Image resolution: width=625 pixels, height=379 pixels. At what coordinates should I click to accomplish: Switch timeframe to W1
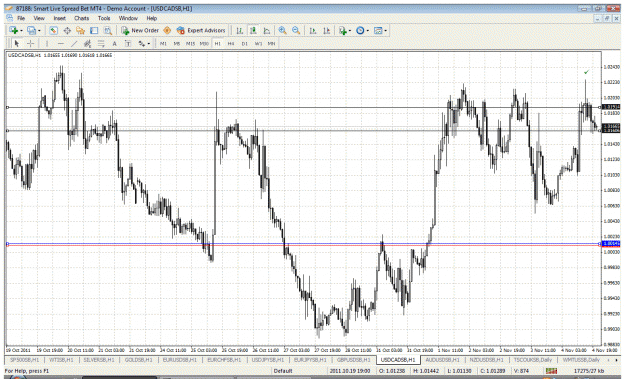258,43
